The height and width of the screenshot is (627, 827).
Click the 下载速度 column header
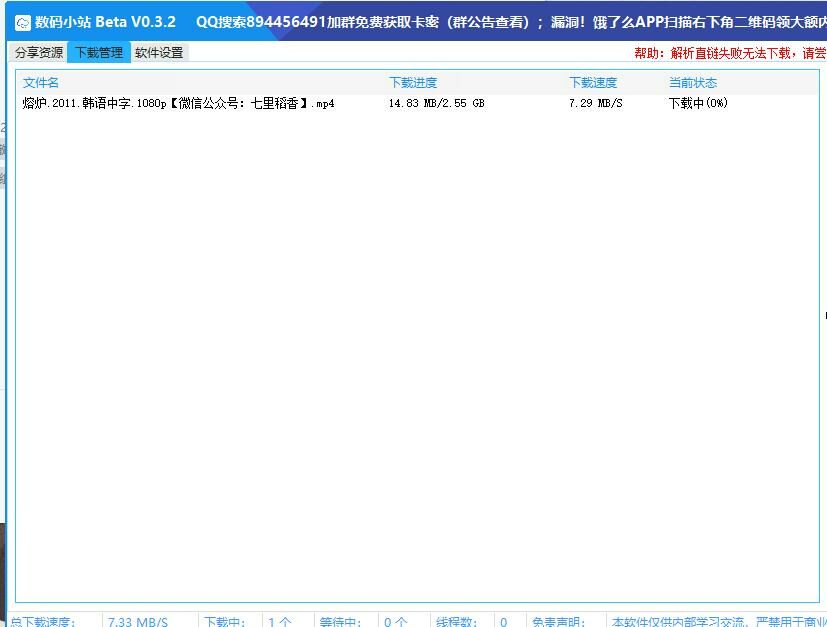(x=593, y=83)
